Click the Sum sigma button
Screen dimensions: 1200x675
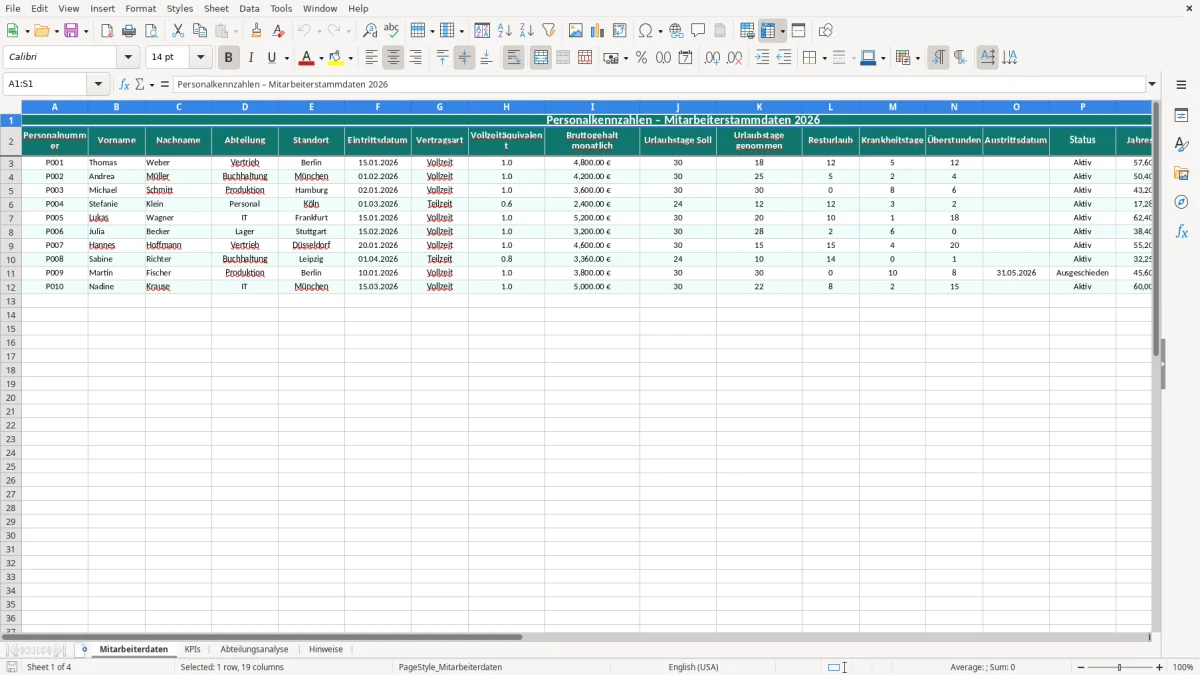click(x=140, y=85)
